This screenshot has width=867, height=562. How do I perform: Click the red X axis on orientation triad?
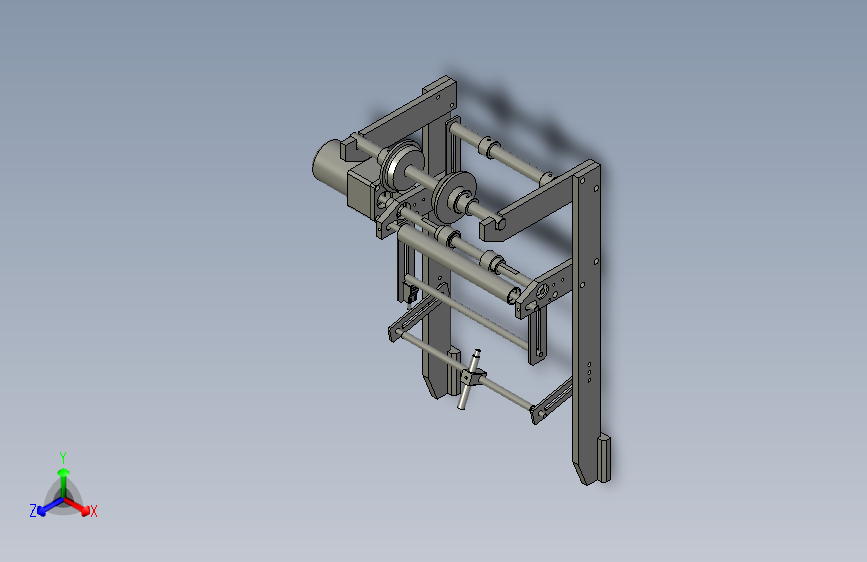[x=79, y=507]
